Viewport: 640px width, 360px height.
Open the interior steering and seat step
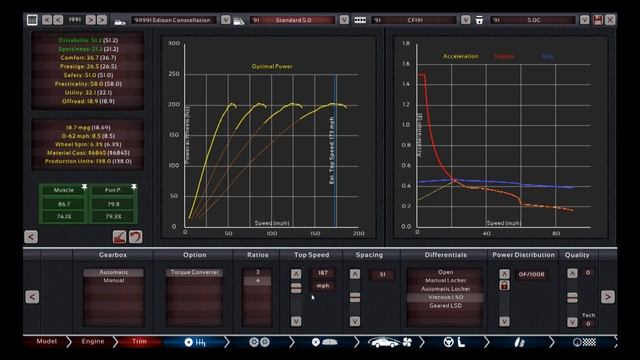(x=454, y=342)
